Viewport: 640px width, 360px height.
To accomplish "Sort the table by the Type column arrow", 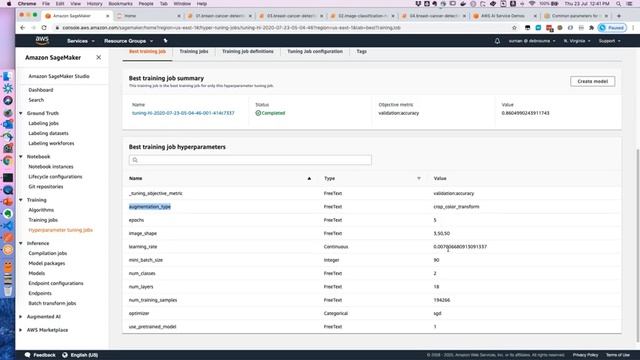I will click(418, 178).
